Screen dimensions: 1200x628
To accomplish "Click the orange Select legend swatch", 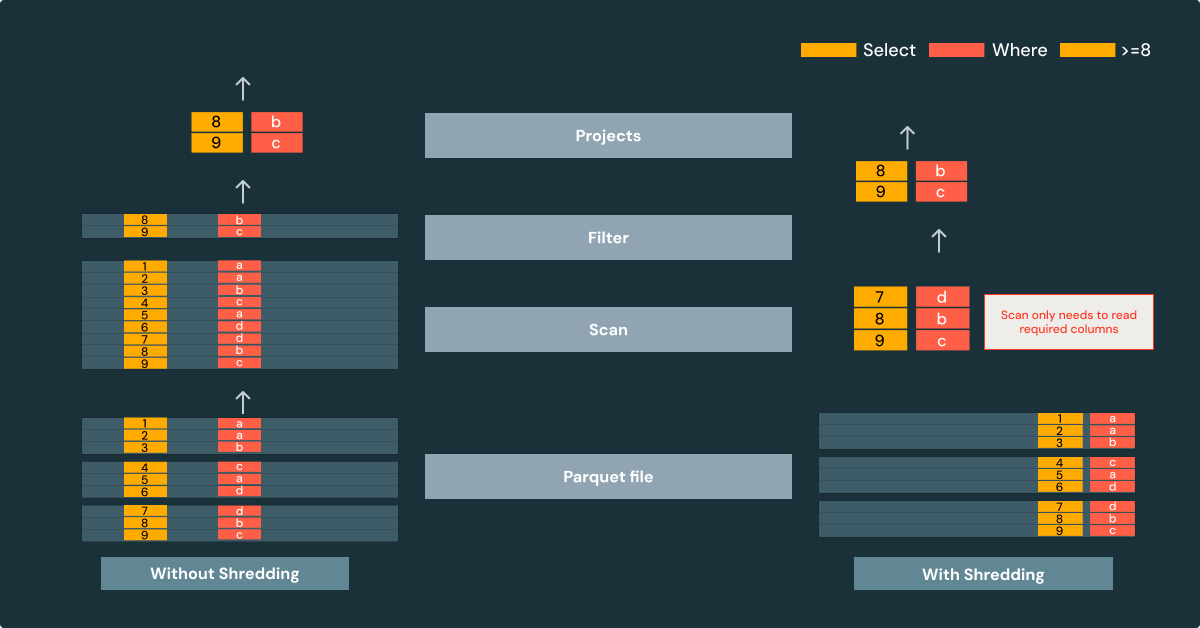I will click(x=828, y=50).
